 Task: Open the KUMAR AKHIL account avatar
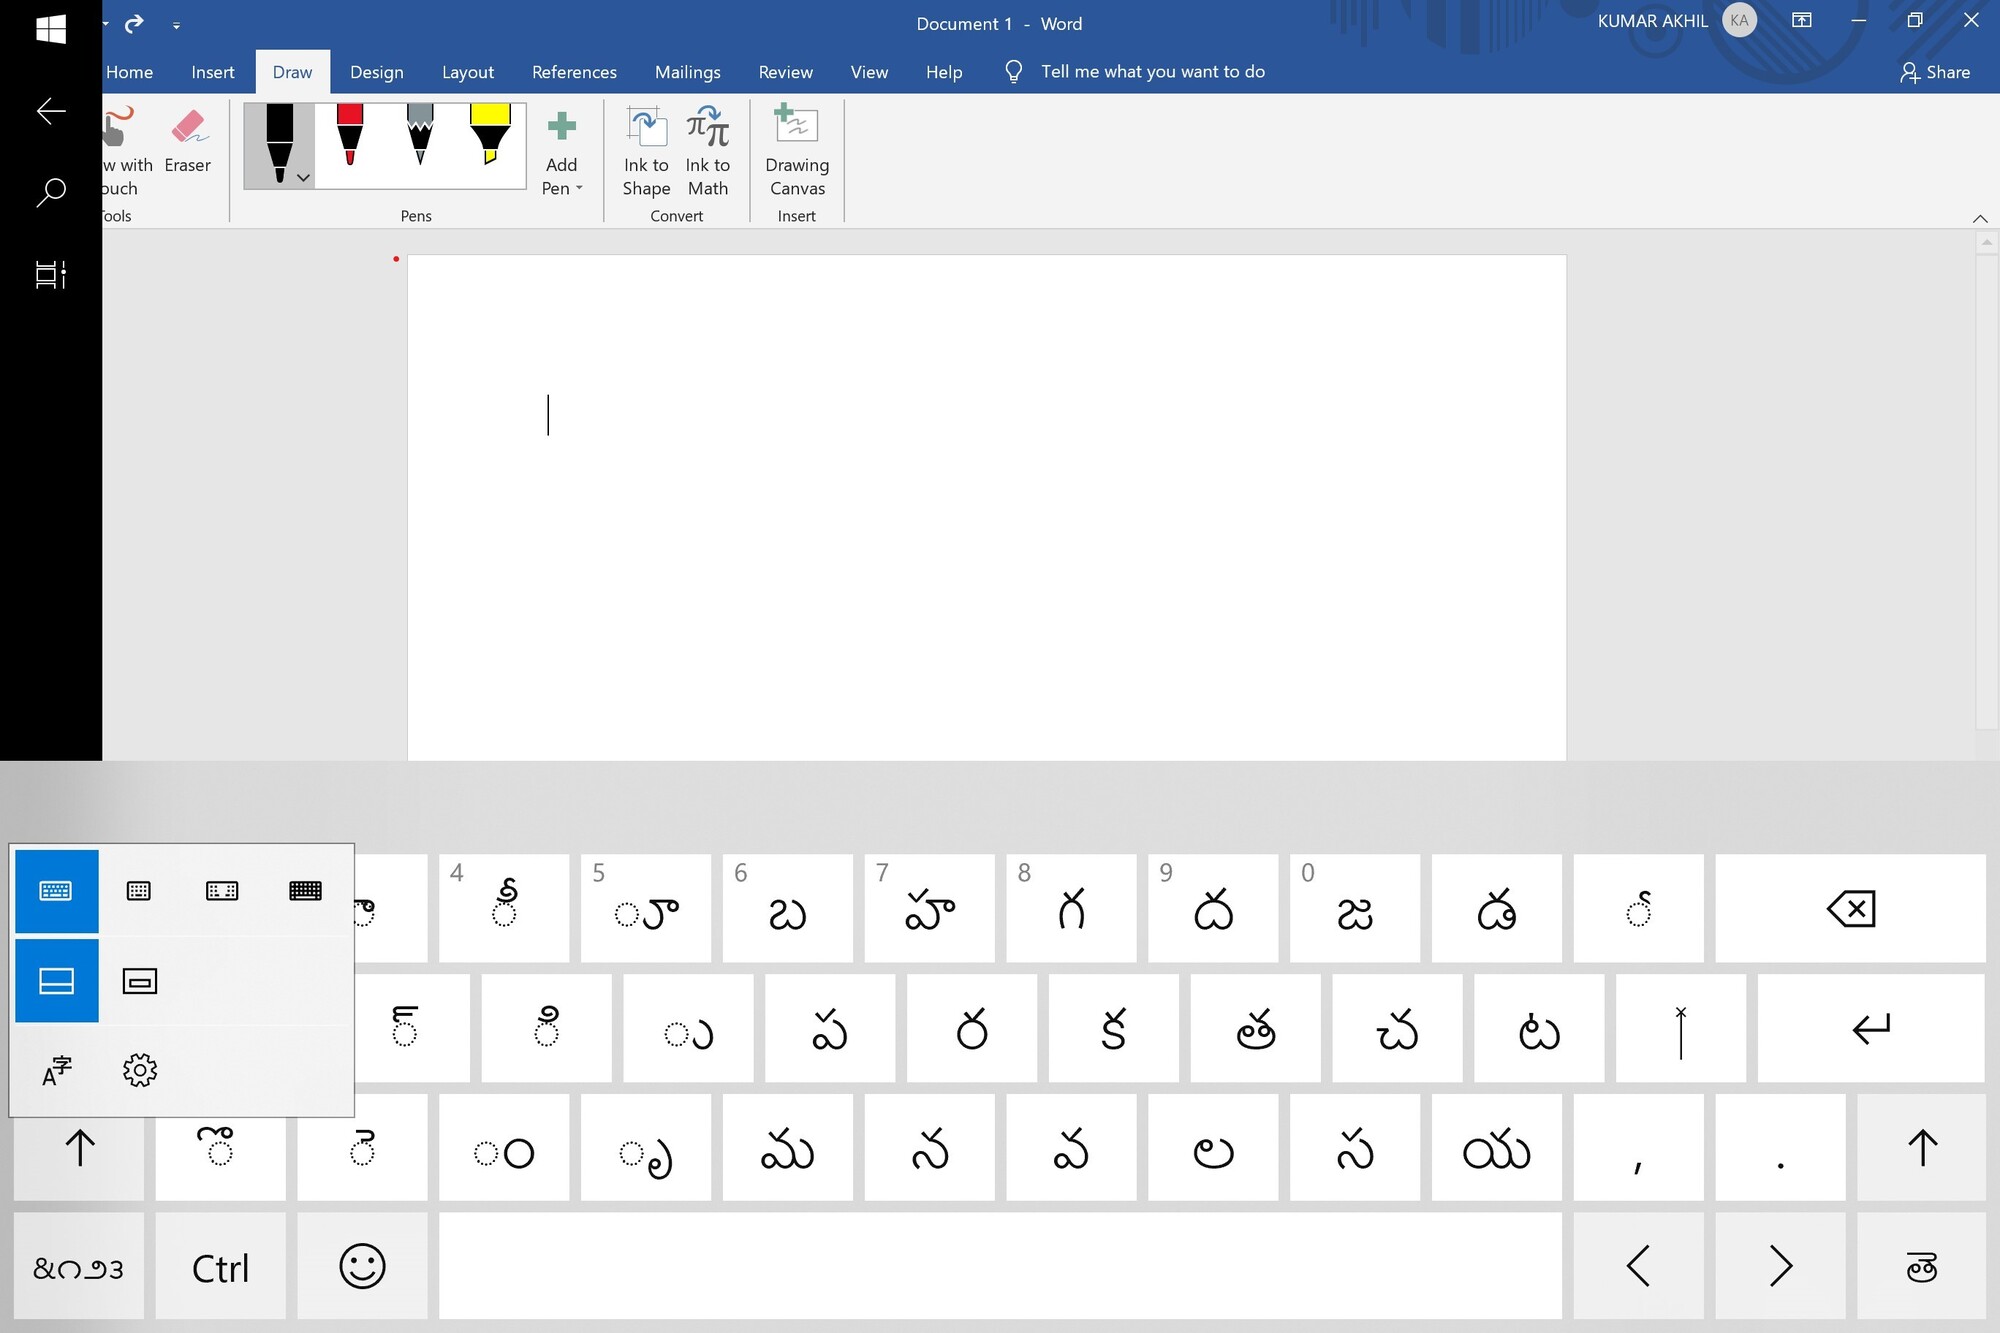coord(1740,20)
